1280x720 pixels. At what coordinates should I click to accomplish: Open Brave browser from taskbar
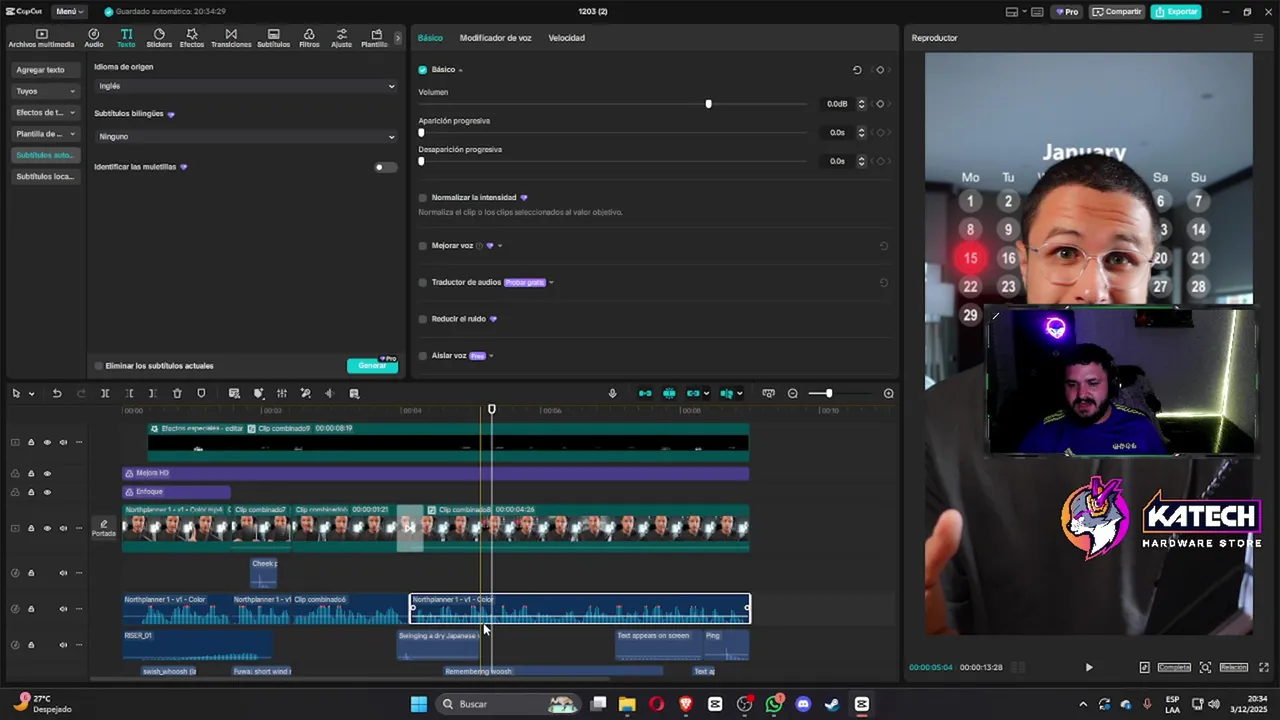click(685, 704)
